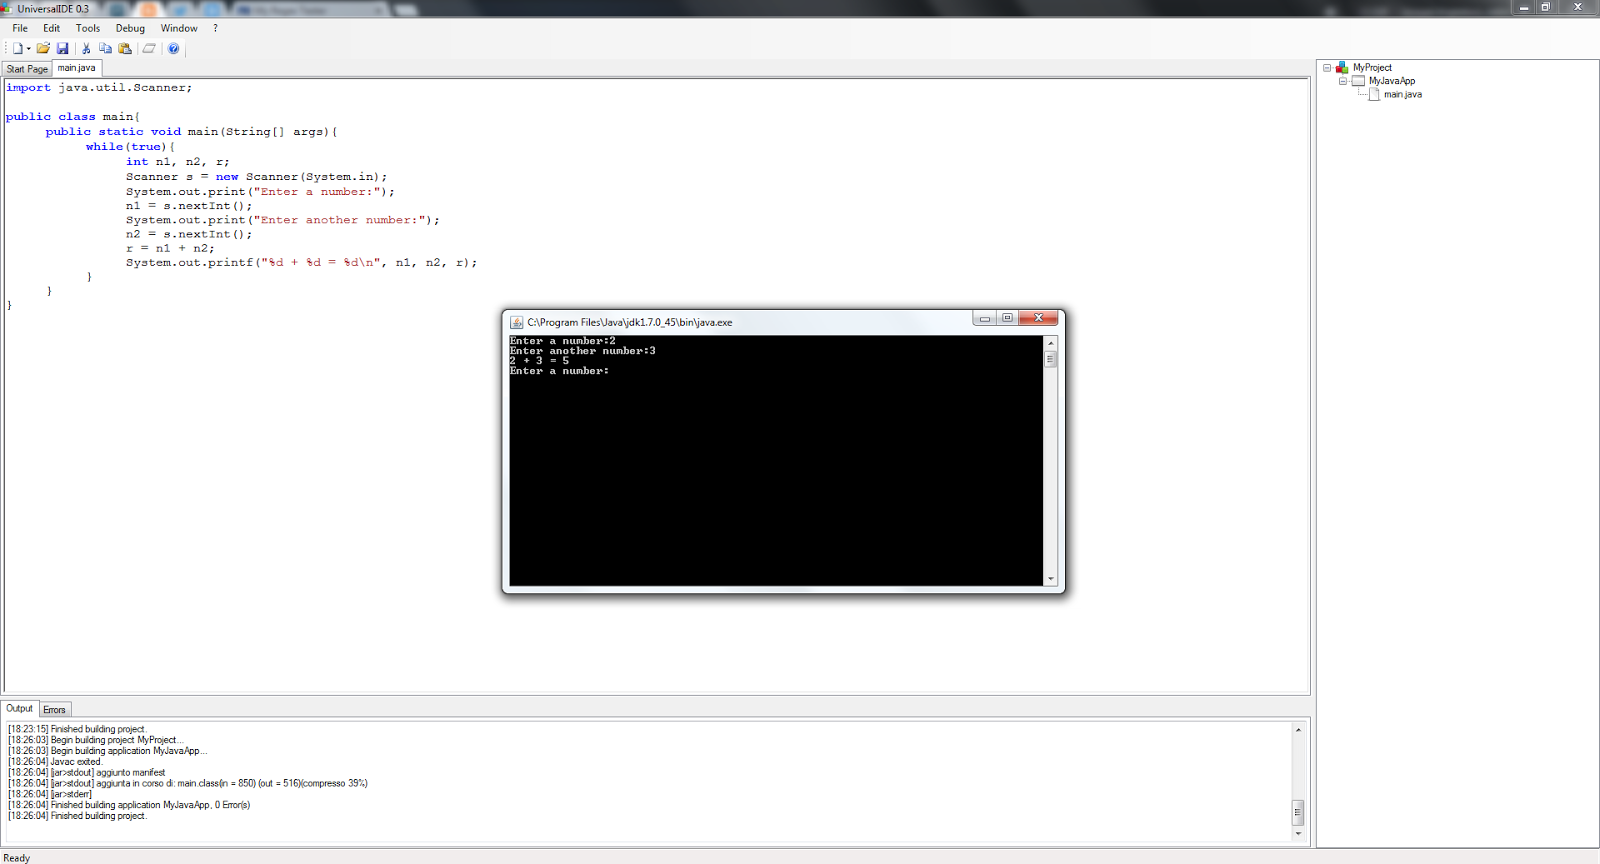
Task: Click the Cut scissors icon
Action: point(86,48)
